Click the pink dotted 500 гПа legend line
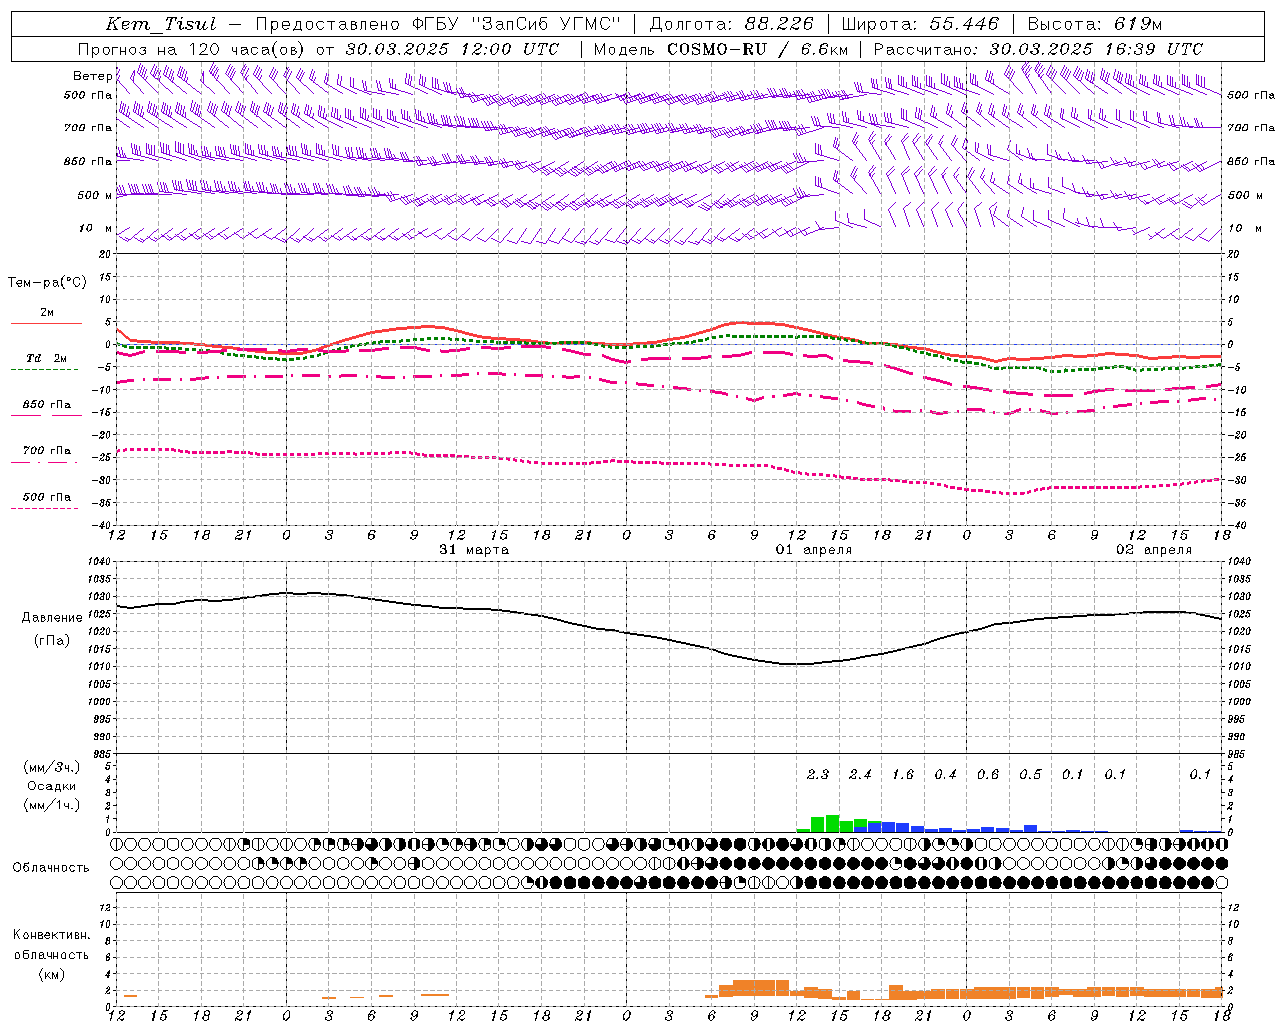Viewport: 1280px width, 1024px height. coord(45,508)
